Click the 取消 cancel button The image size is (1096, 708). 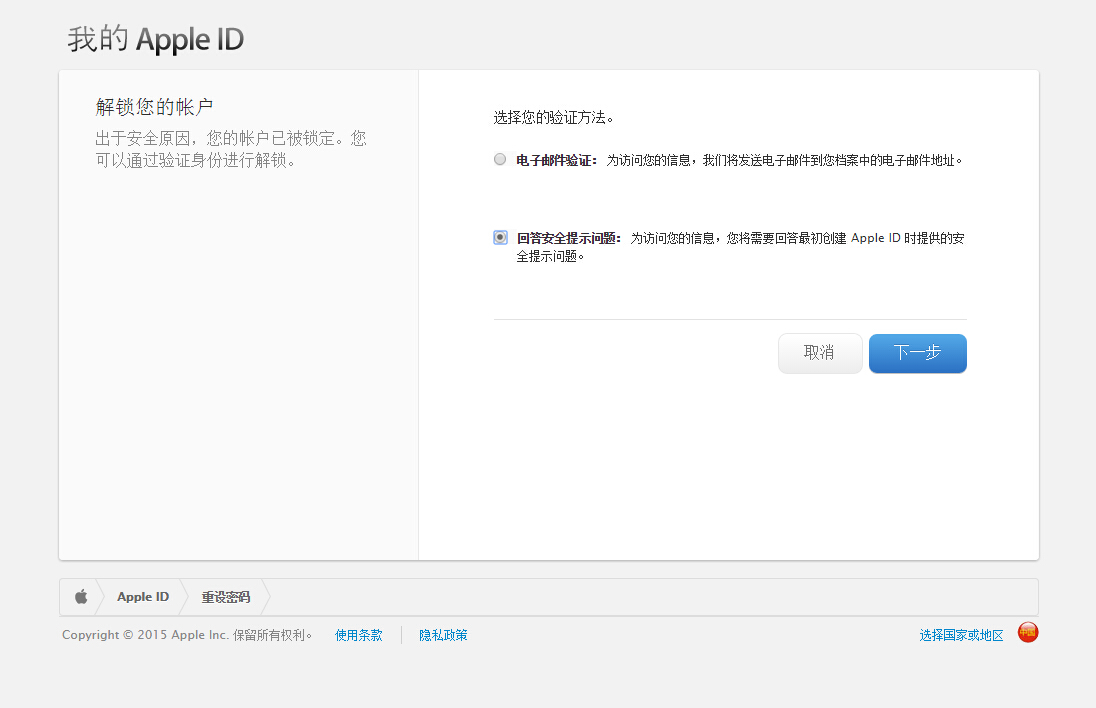[x=820, y=353]
